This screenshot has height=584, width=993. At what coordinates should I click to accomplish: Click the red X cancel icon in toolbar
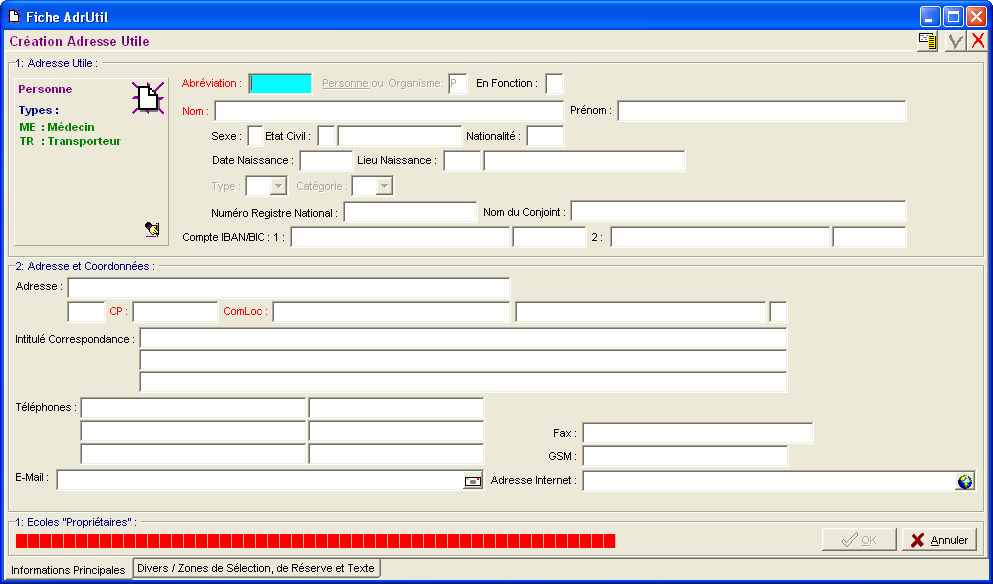tap(978, 41)
